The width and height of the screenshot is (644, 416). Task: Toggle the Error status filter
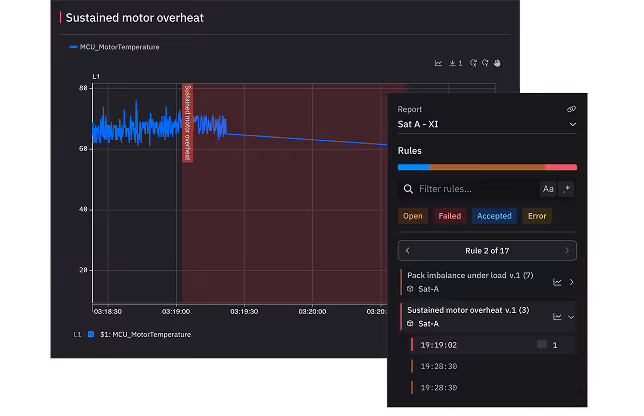537,216
